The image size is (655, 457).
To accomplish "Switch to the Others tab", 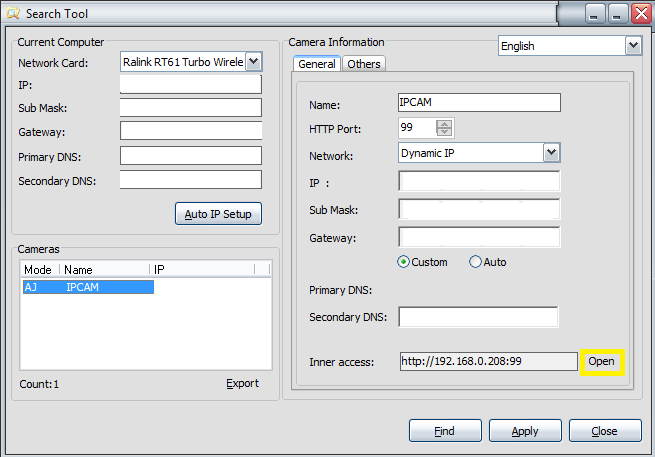I will click(x=364, y=64).
